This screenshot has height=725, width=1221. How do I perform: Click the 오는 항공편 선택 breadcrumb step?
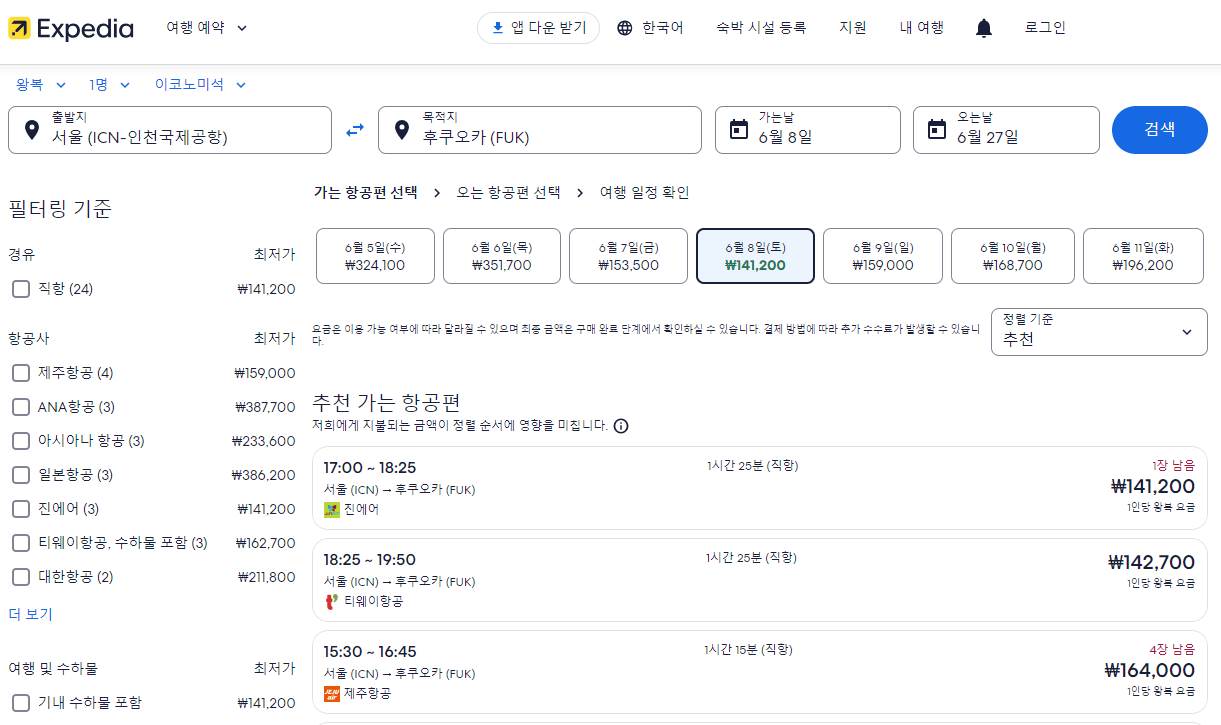pos(508,193)
